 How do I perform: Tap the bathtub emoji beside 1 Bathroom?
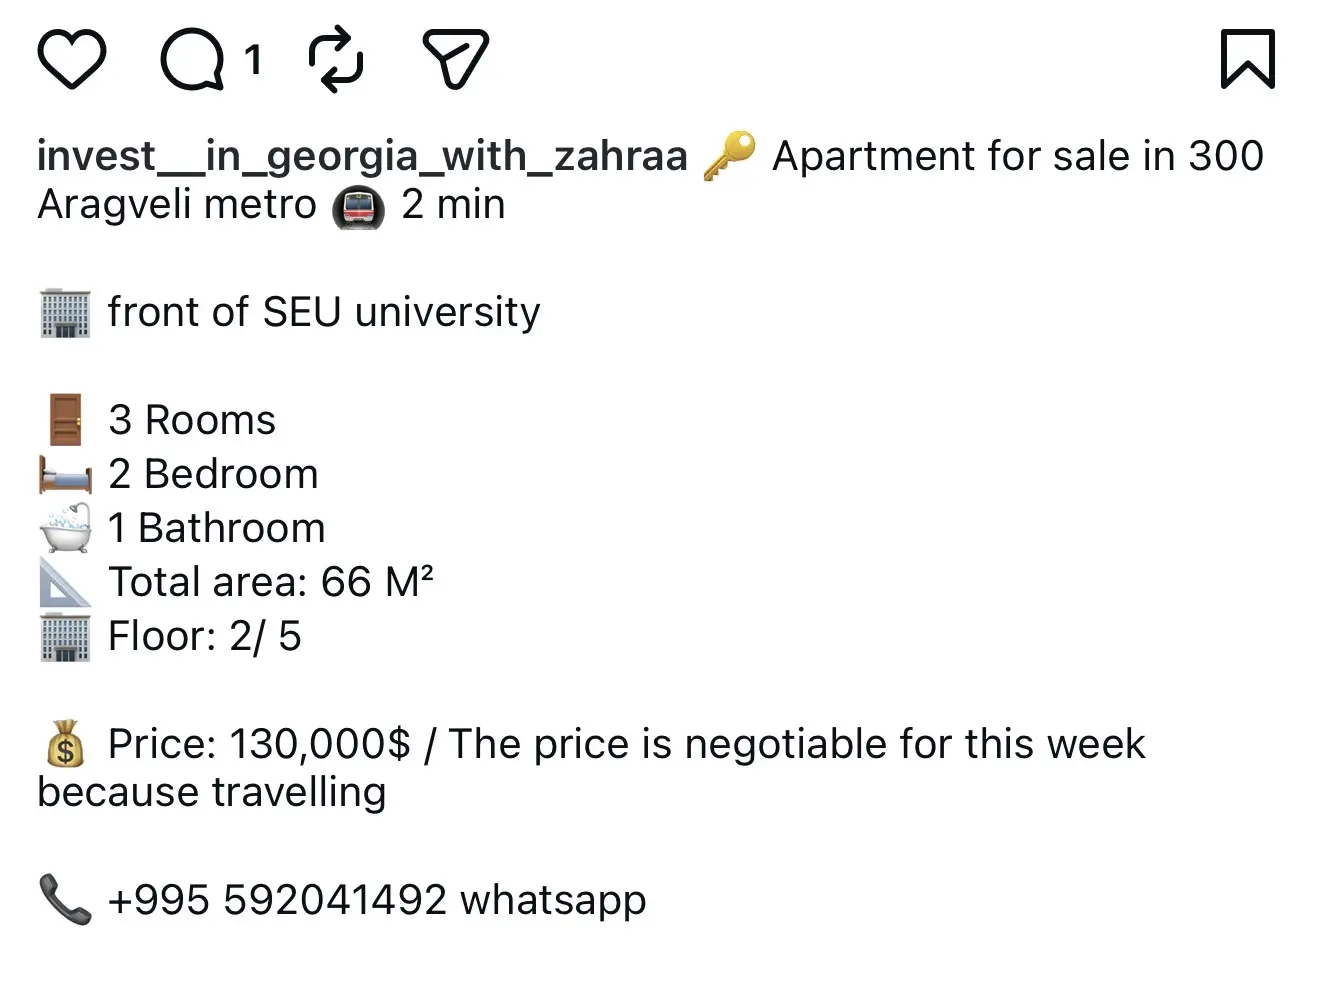[x=65, y=528]
